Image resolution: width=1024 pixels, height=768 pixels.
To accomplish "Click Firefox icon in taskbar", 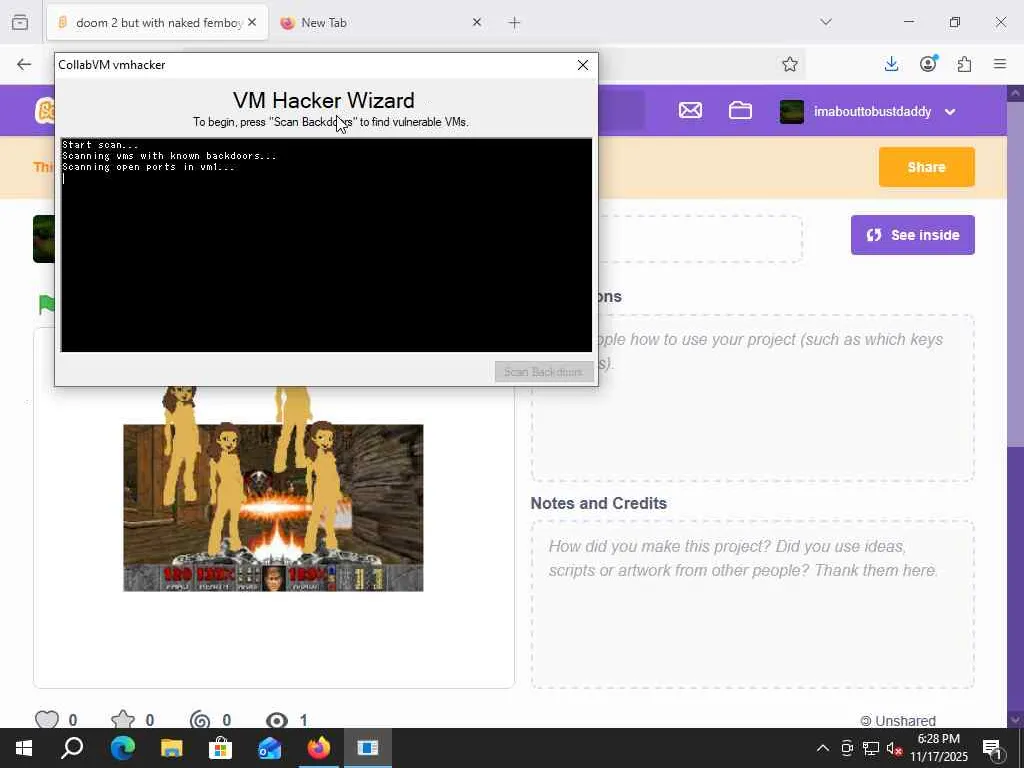I will (x=319, y=748).
